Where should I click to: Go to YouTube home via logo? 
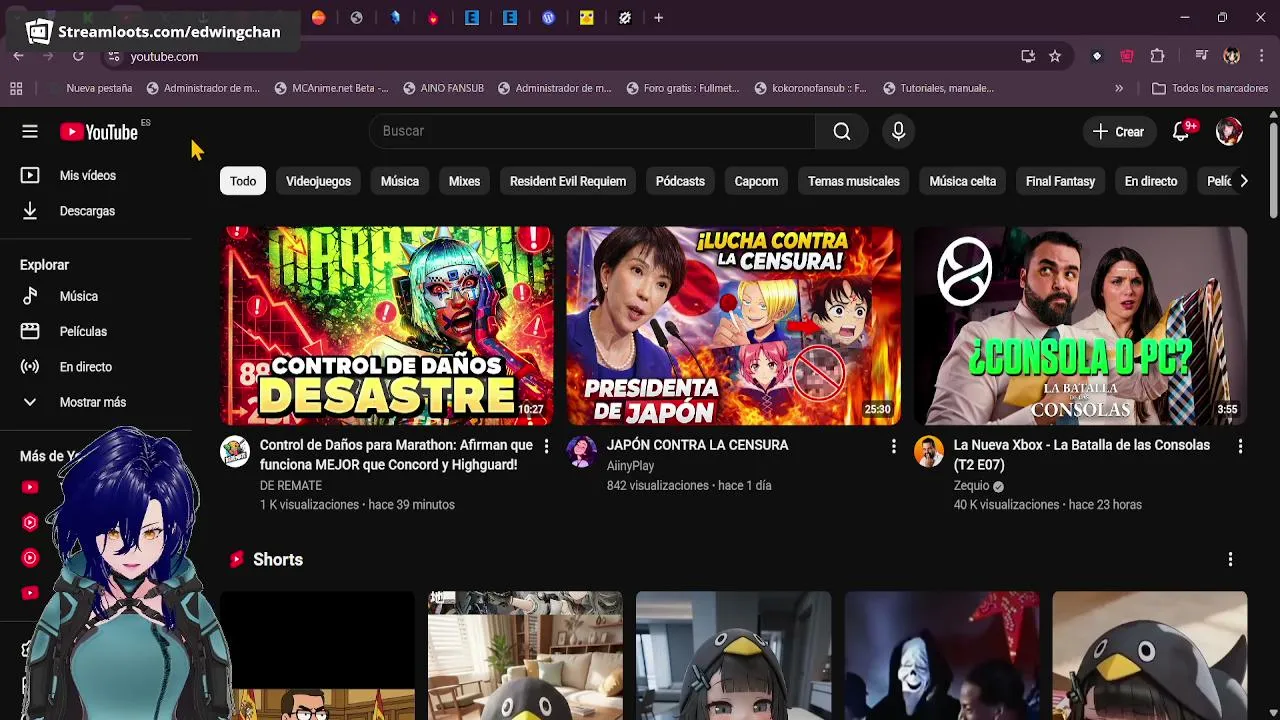point(98,132)
